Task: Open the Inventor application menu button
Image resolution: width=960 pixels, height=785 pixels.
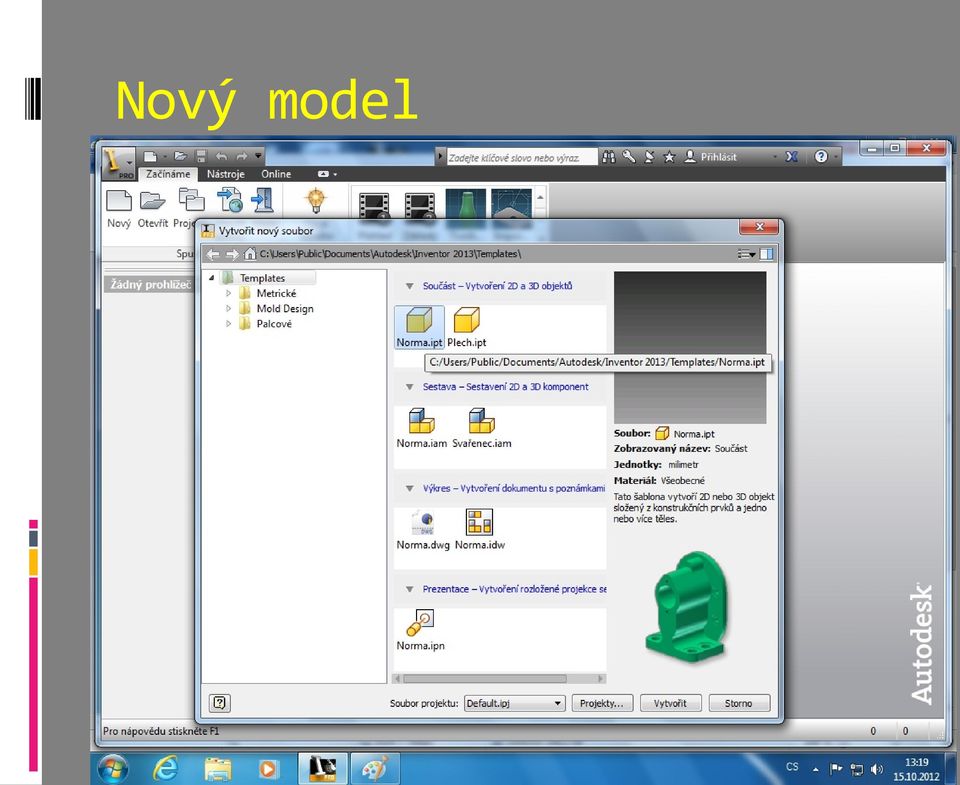Action: click(x=118, y=162)
